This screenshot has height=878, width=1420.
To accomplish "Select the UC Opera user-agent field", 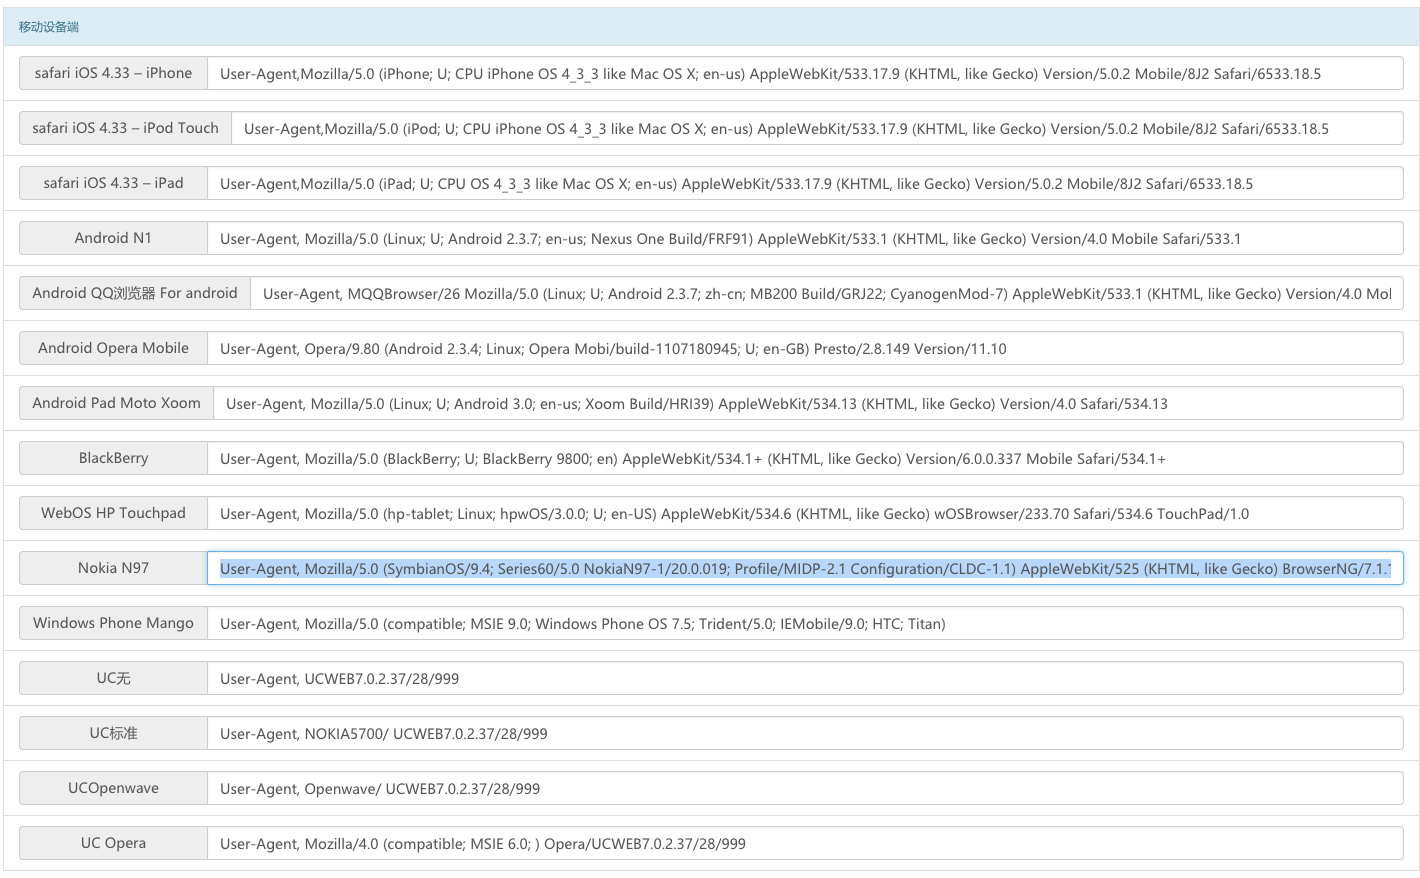I will point(804,843).
